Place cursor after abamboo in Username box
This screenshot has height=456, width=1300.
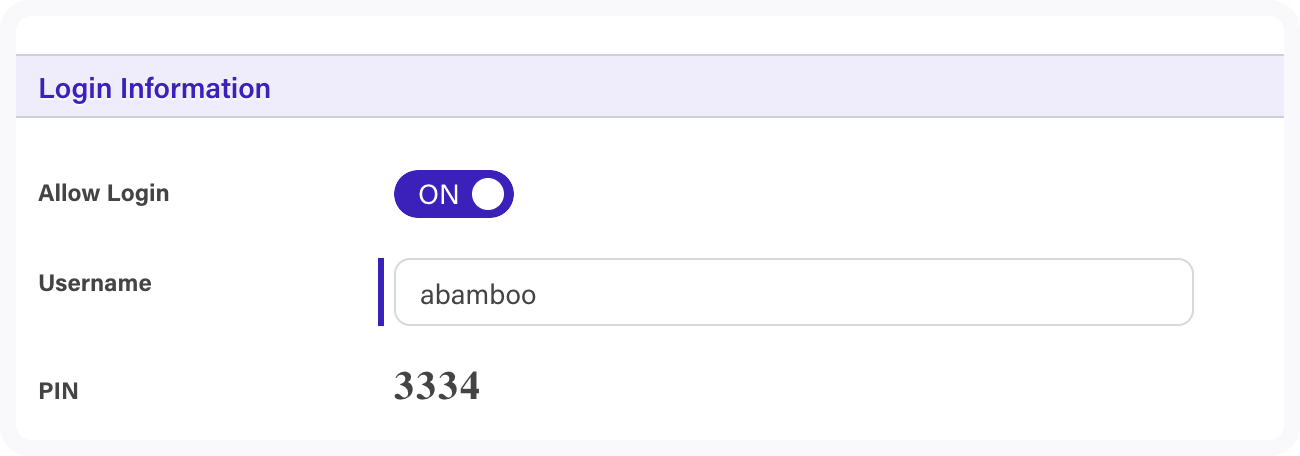coord(540,295)
